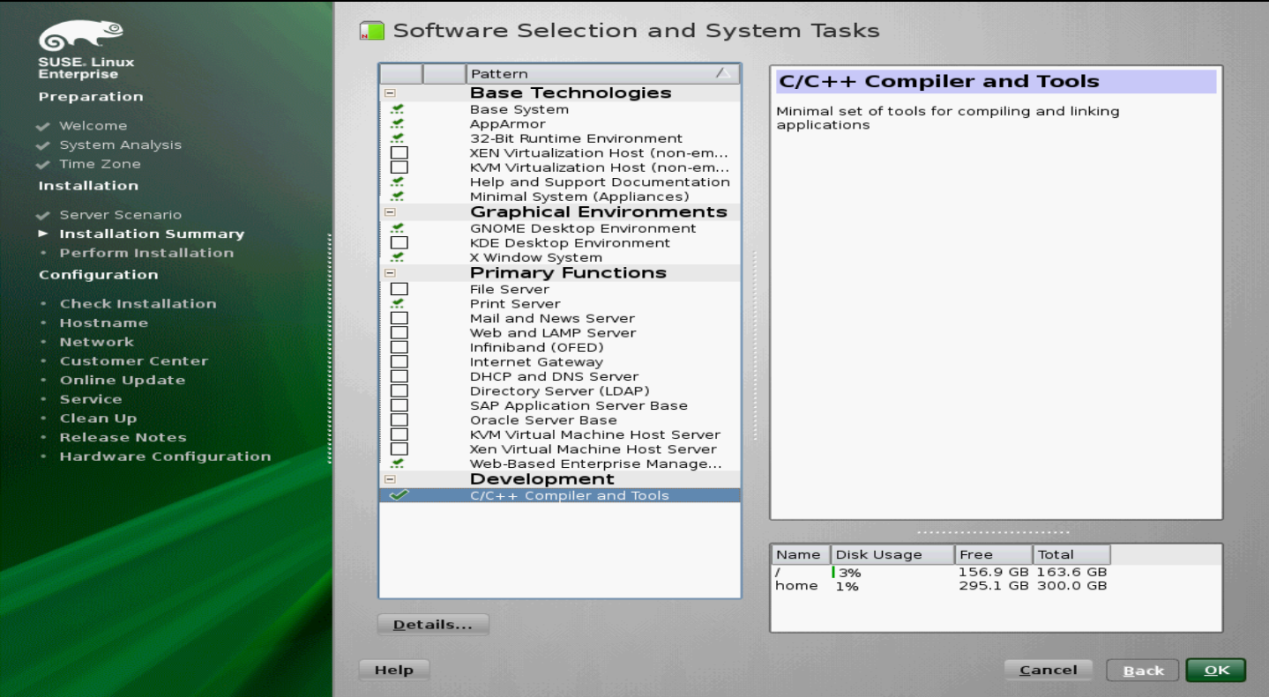1269x697 pixels.
Task: Click Release Notes in the sidebar
Action: tap(123, 437)
